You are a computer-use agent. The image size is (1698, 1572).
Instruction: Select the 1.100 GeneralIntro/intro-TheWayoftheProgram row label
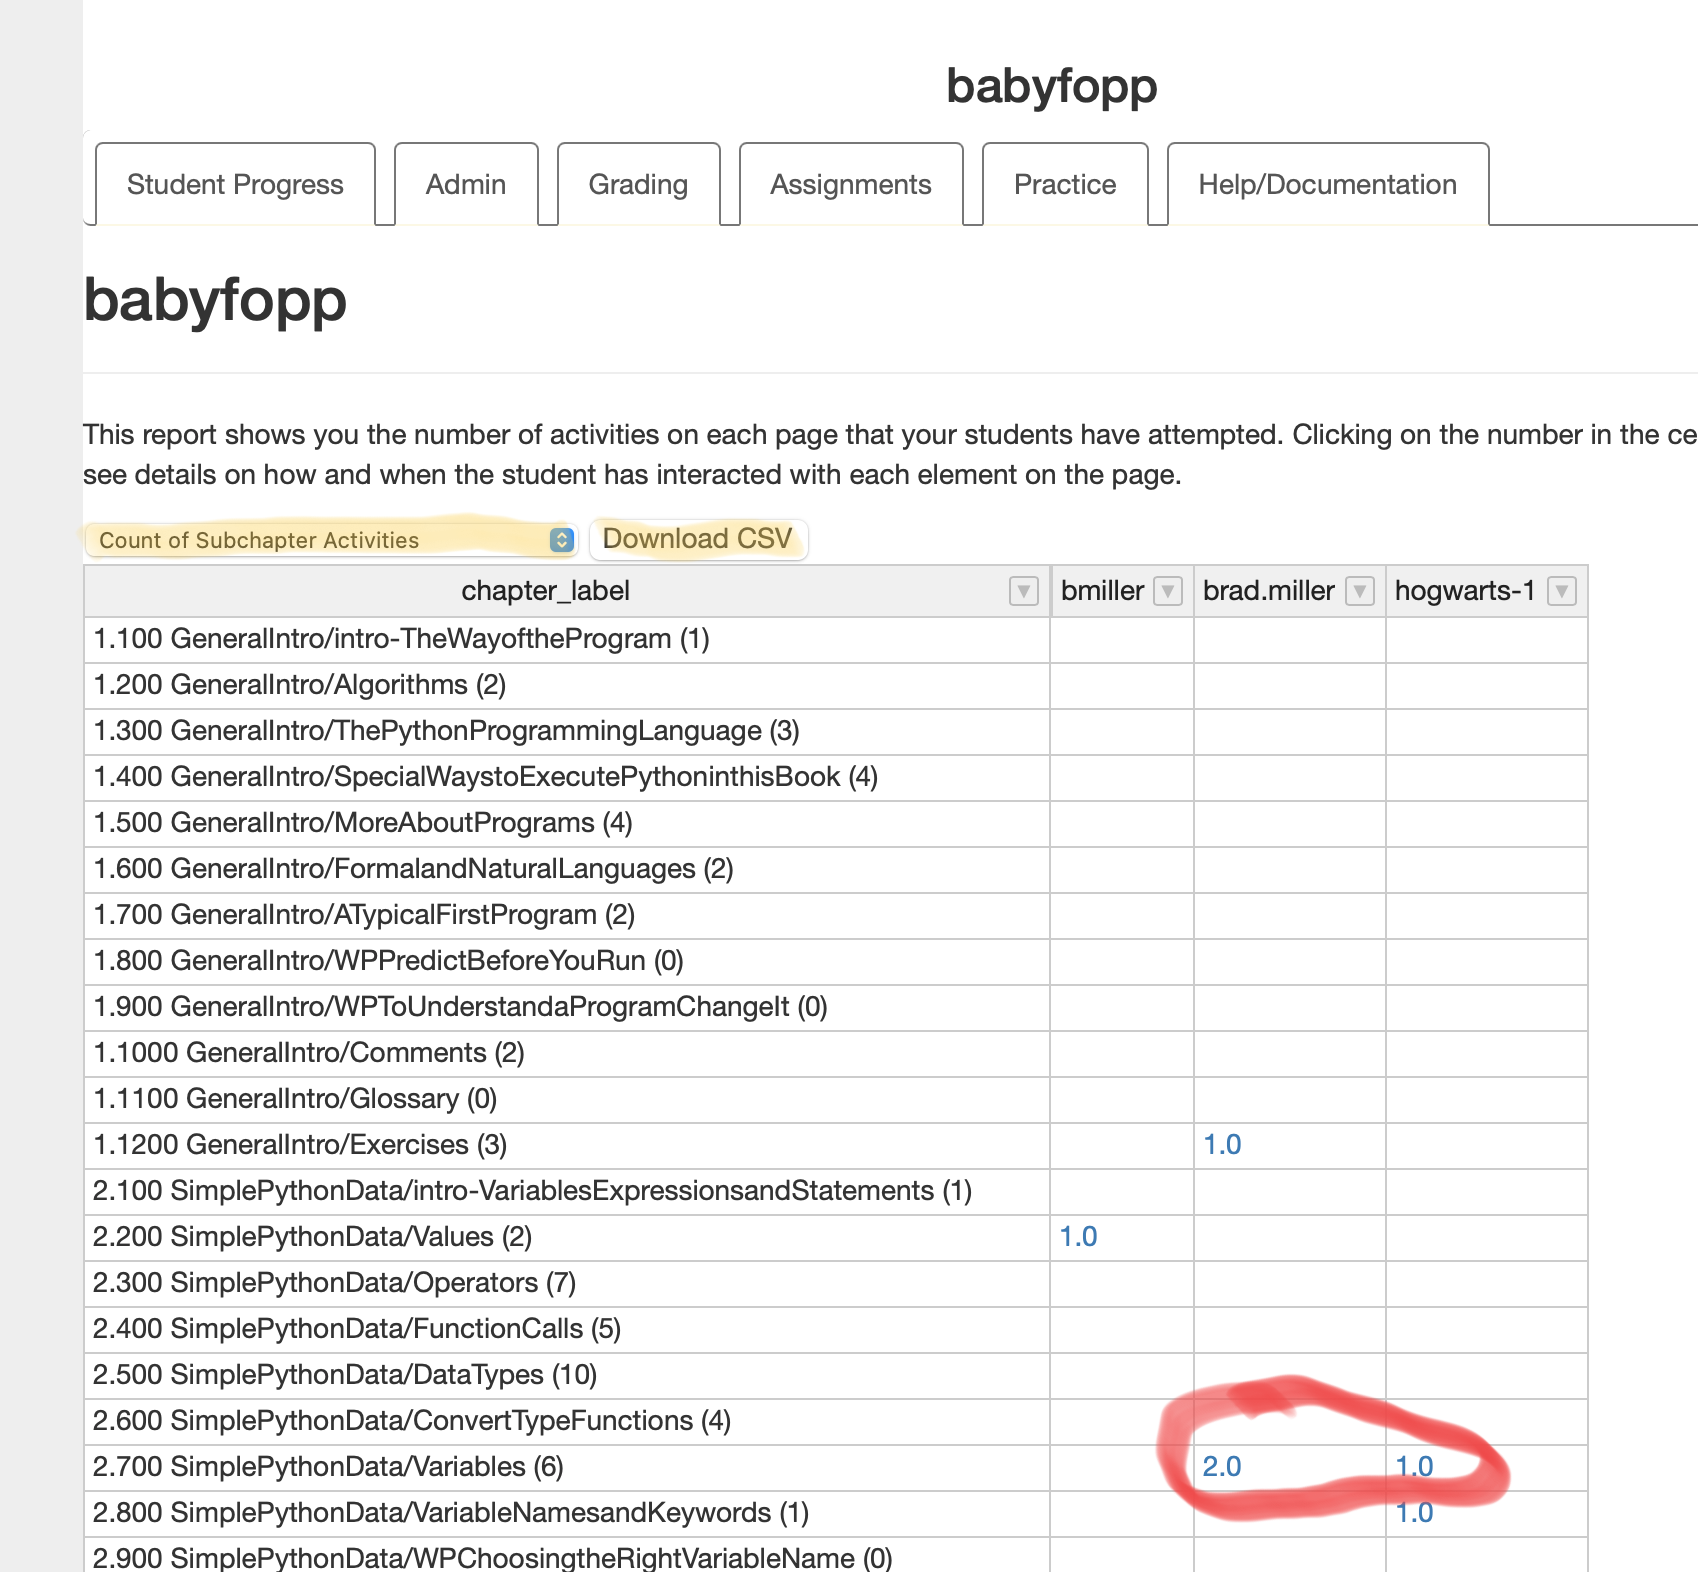[x=401, y=639]
